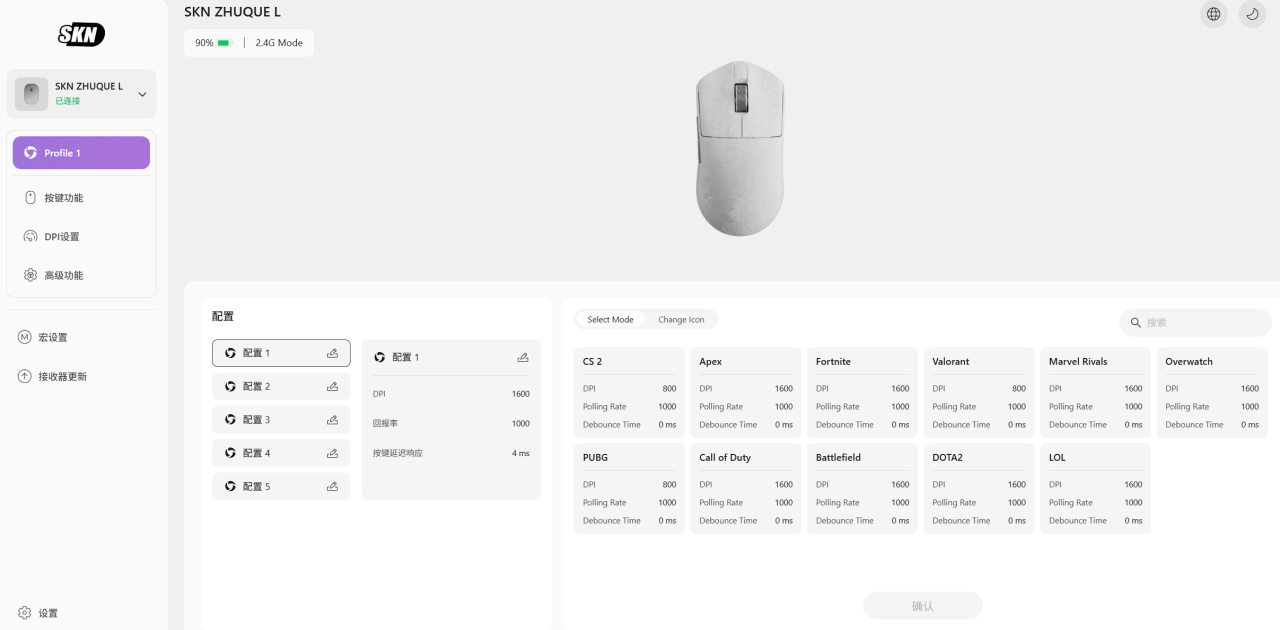Choose the CS 2 preset card
The width and height of the screenshot is (1280, 630).
pos(630,392)
